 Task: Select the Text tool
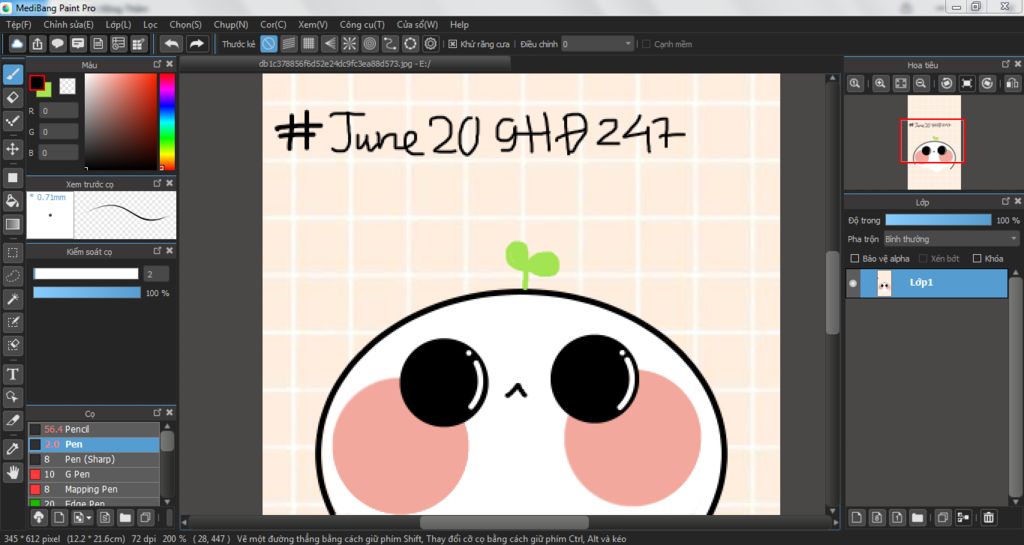(12, 374)
